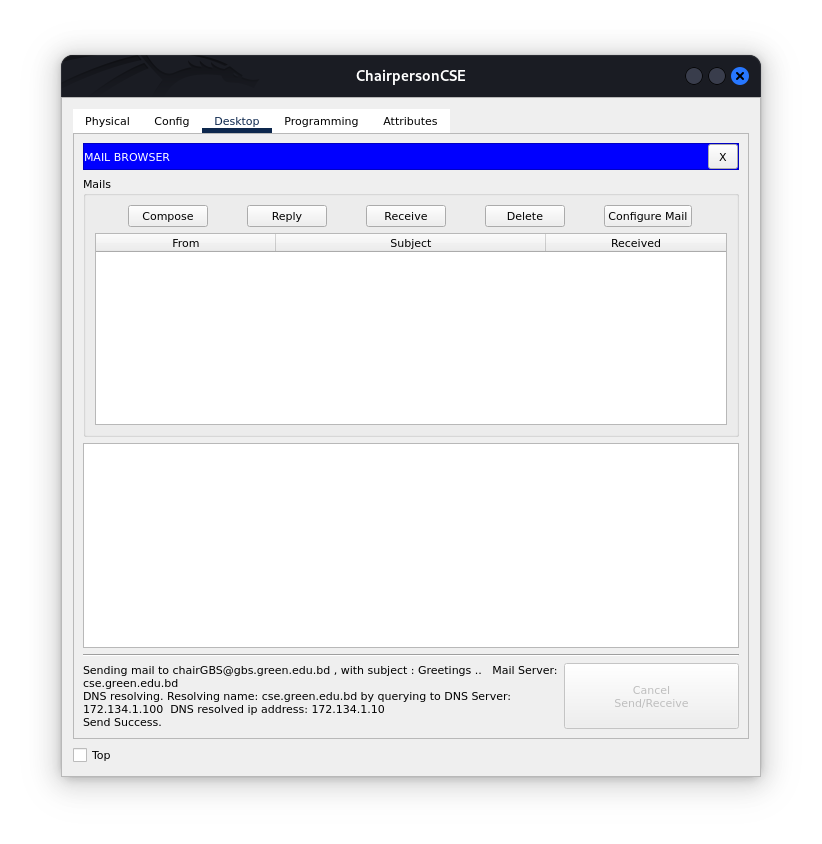Click the Delete mail button
Viewport: 822px width, 844px height.
tap(524, 216)
